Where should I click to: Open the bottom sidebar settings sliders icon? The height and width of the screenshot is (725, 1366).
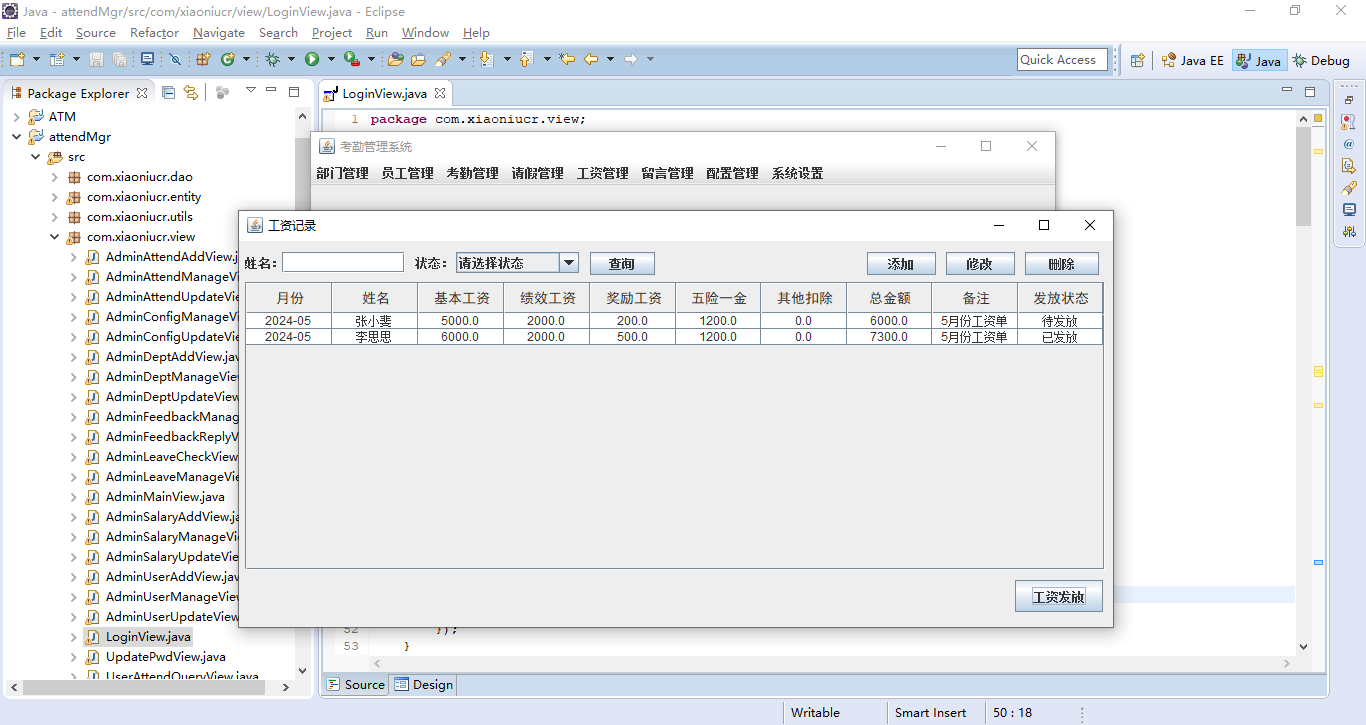[x=1349, y=232]
